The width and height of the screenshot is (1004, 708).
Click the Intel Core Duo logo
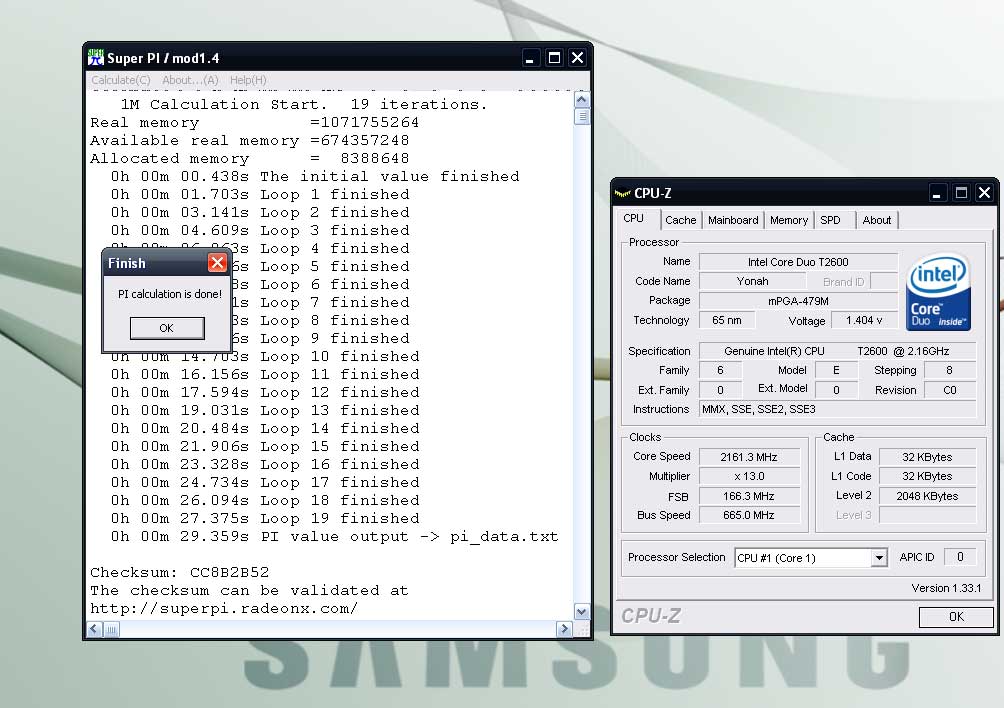[x=938, y=293]
